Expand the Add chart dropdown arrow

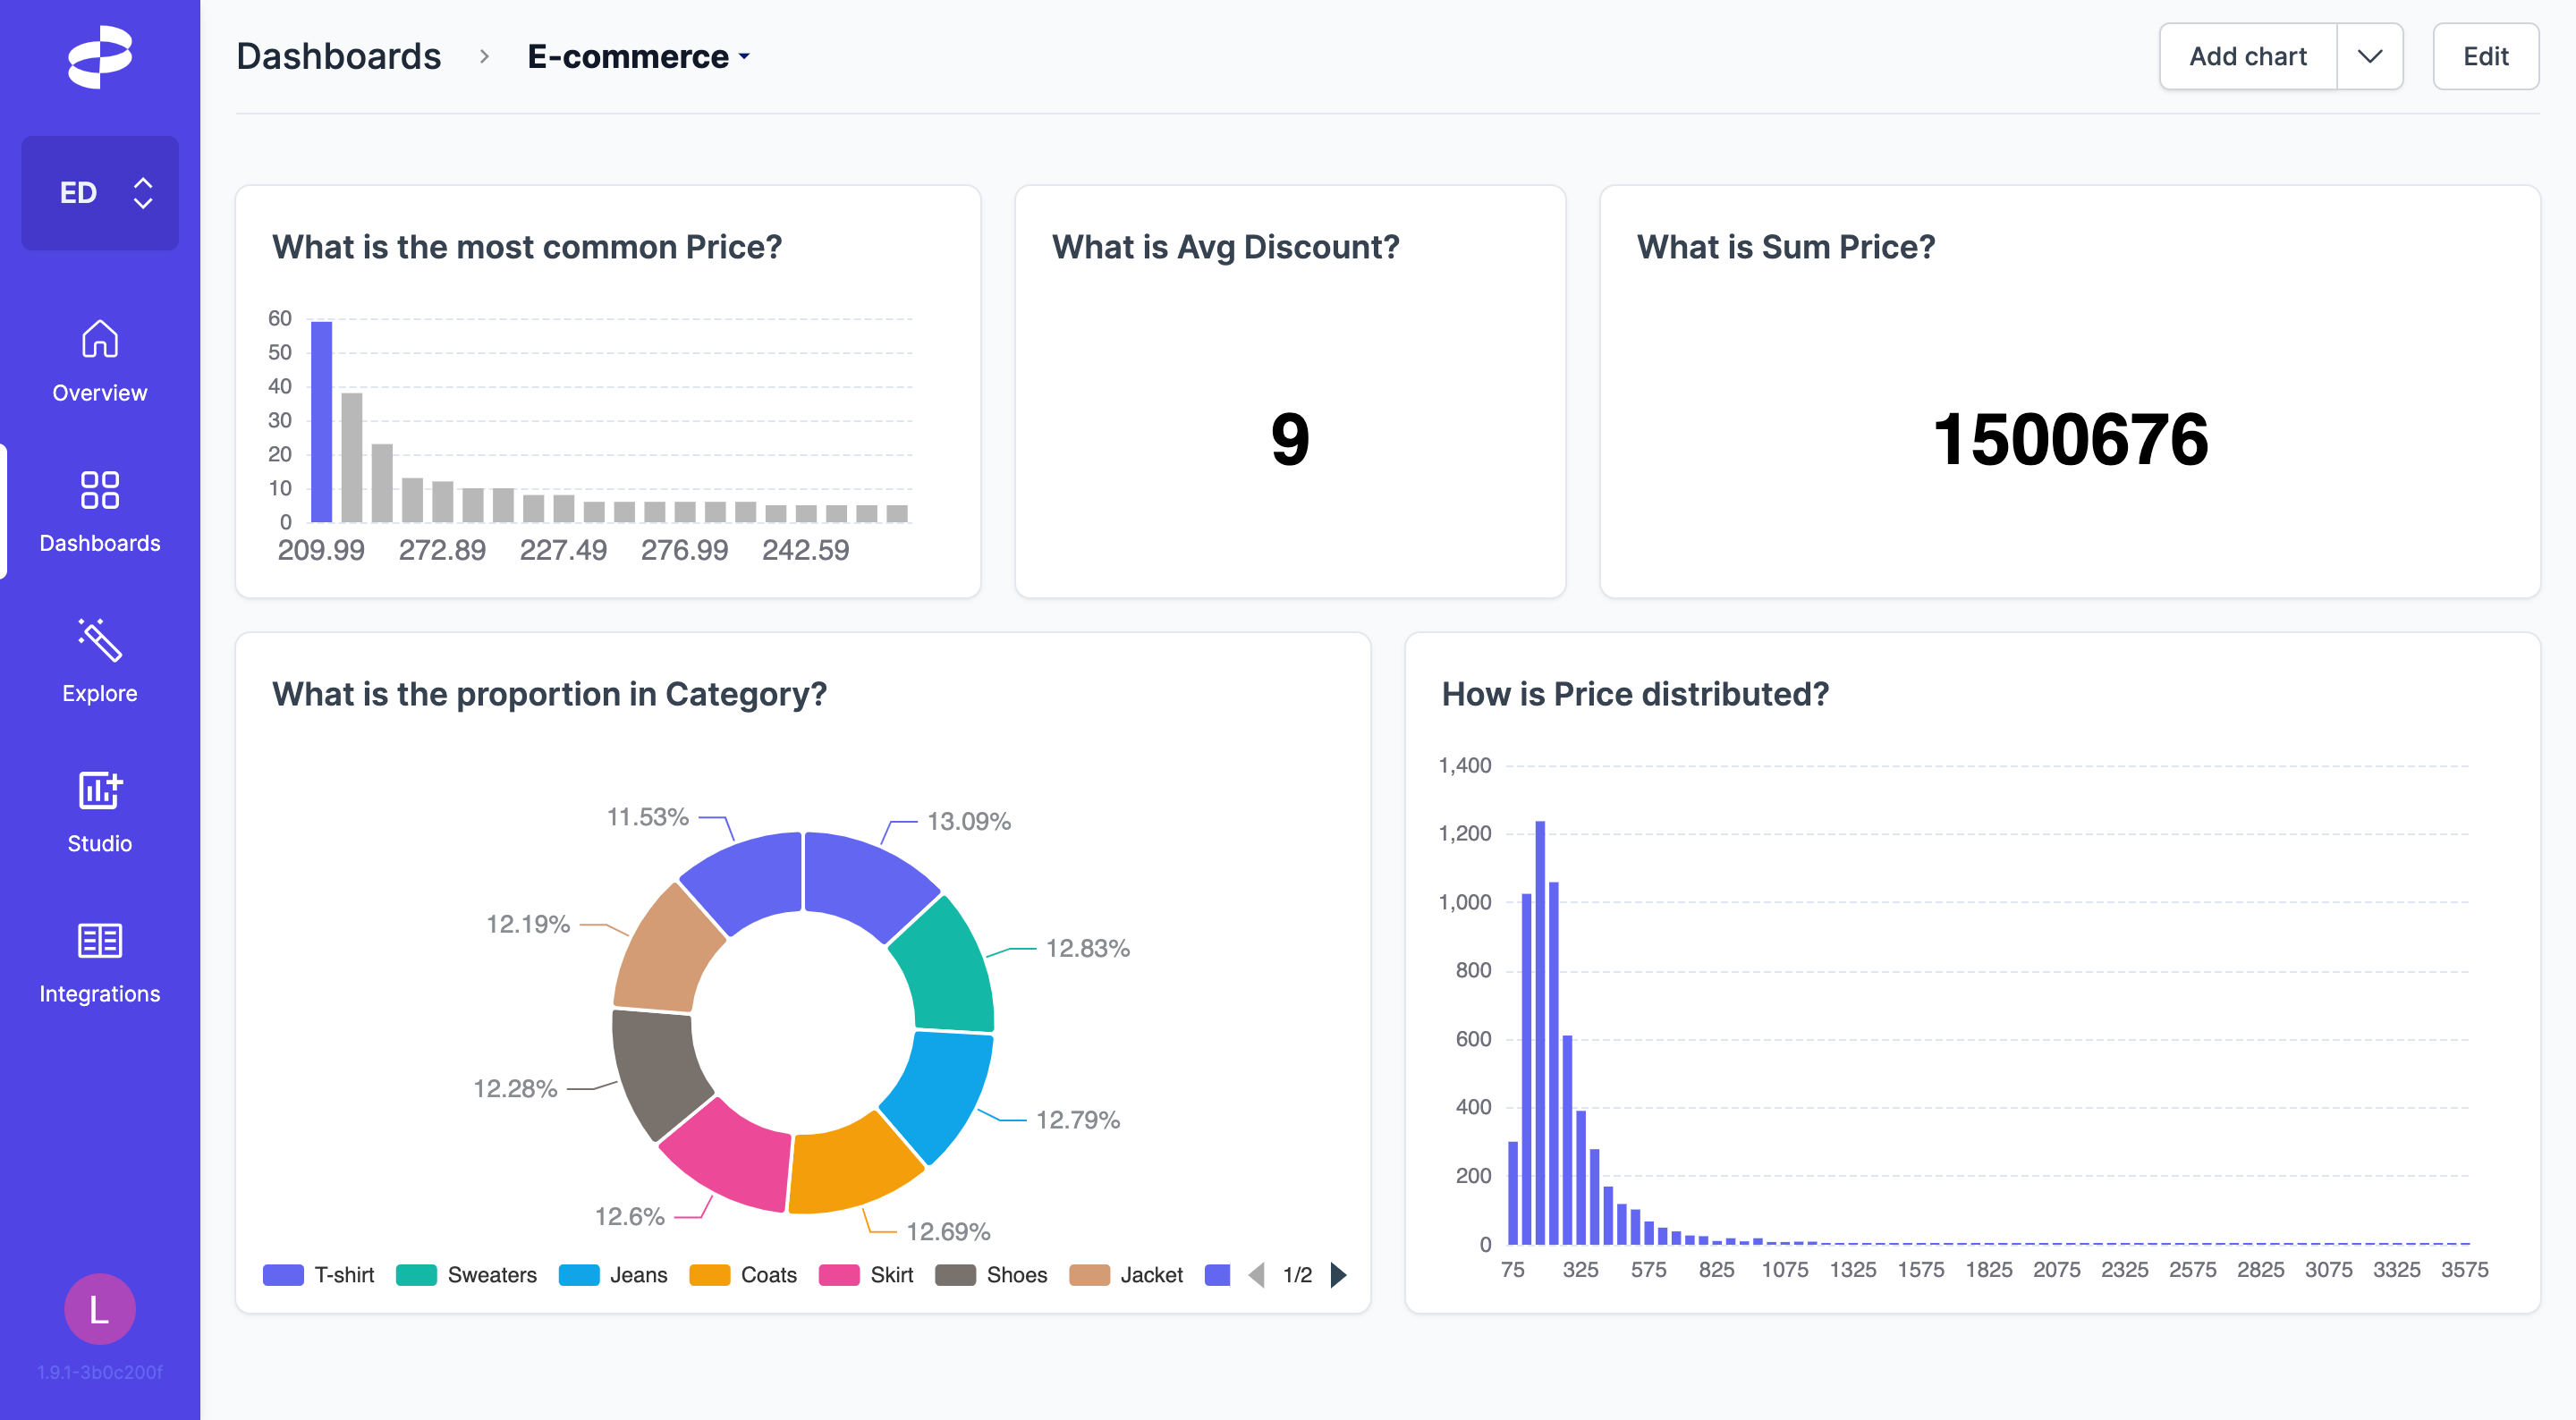point(2369,57)
